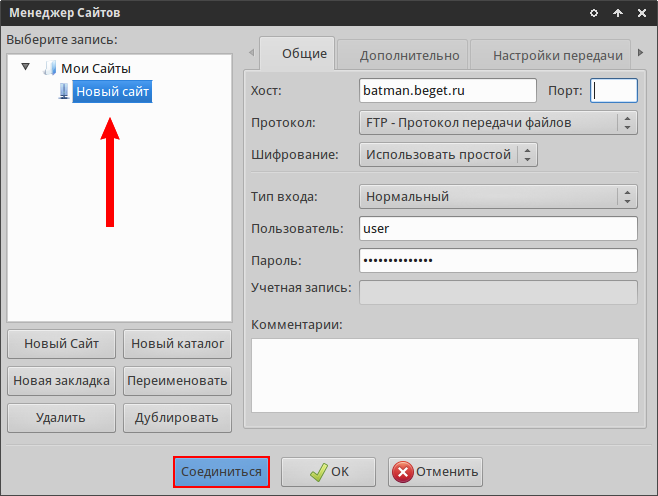
Task: Choose Переименовать for the selected site
Action: [x=177, y=381]
